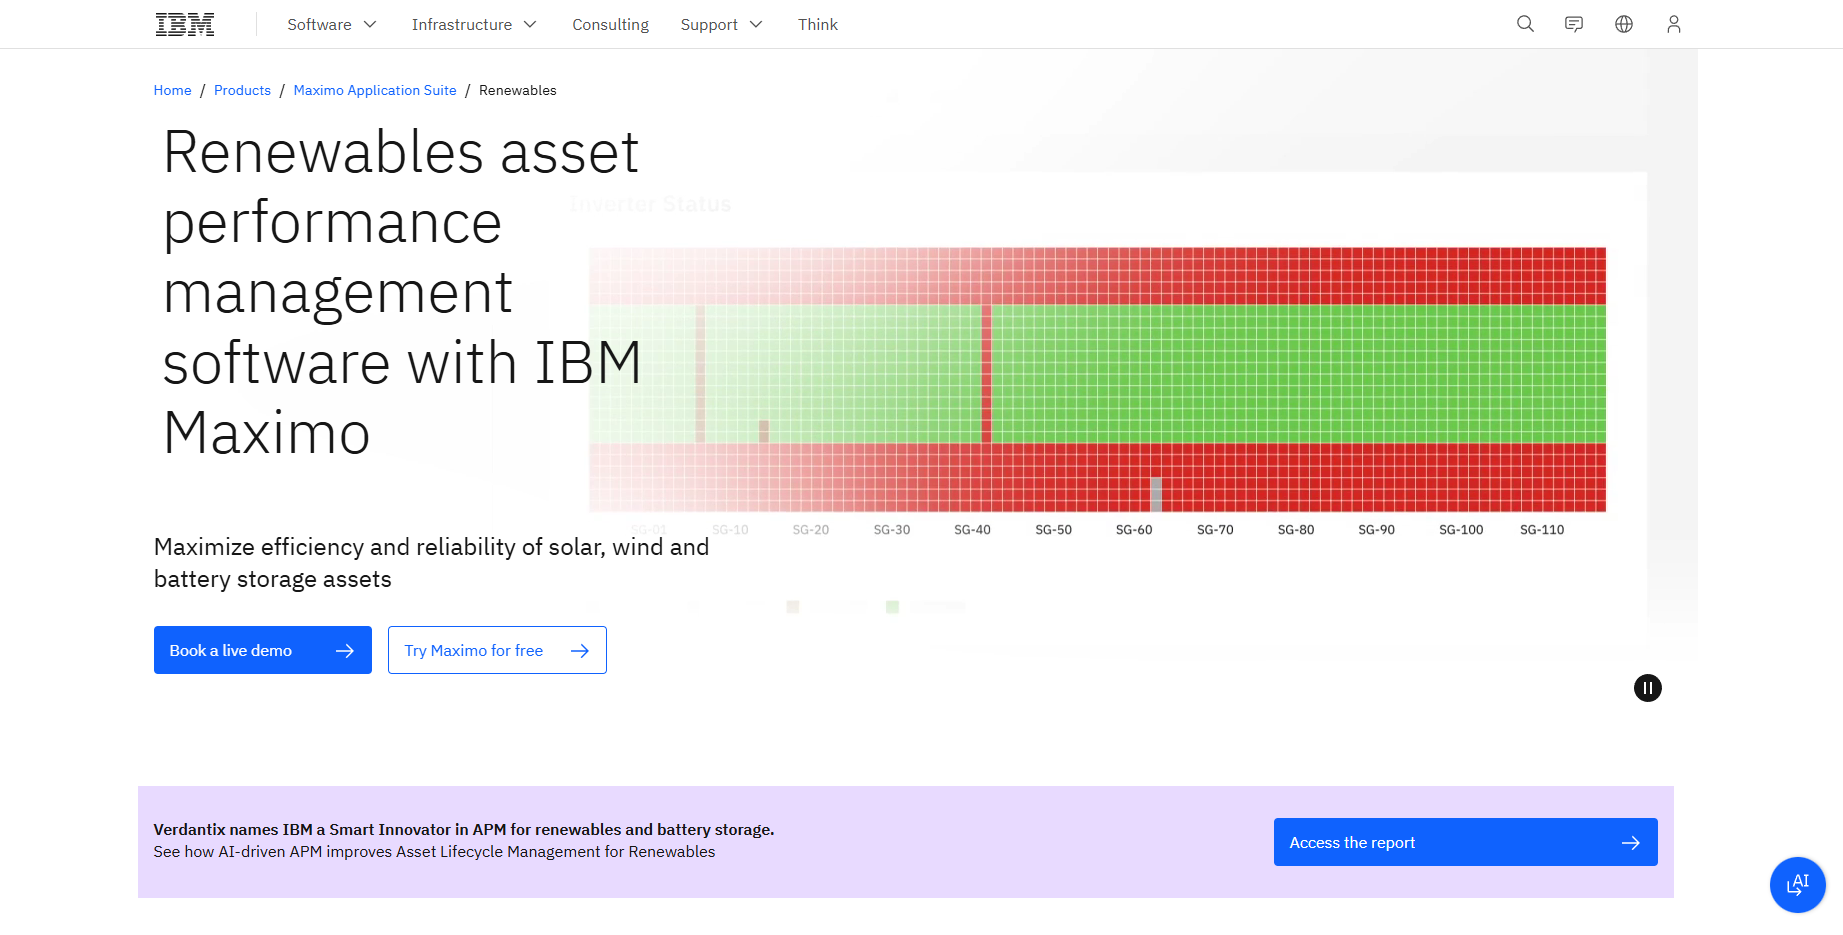1843x935 pixels.
Task: Open Maximo Application Suite breadcrumb
Action: (375, 90)
